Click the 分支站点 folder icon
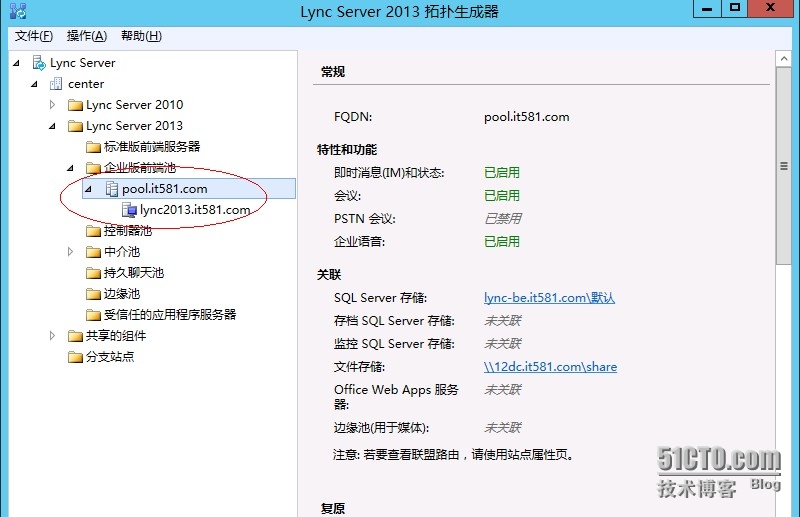Screen dimensions: 800x517 coord(75,357)
